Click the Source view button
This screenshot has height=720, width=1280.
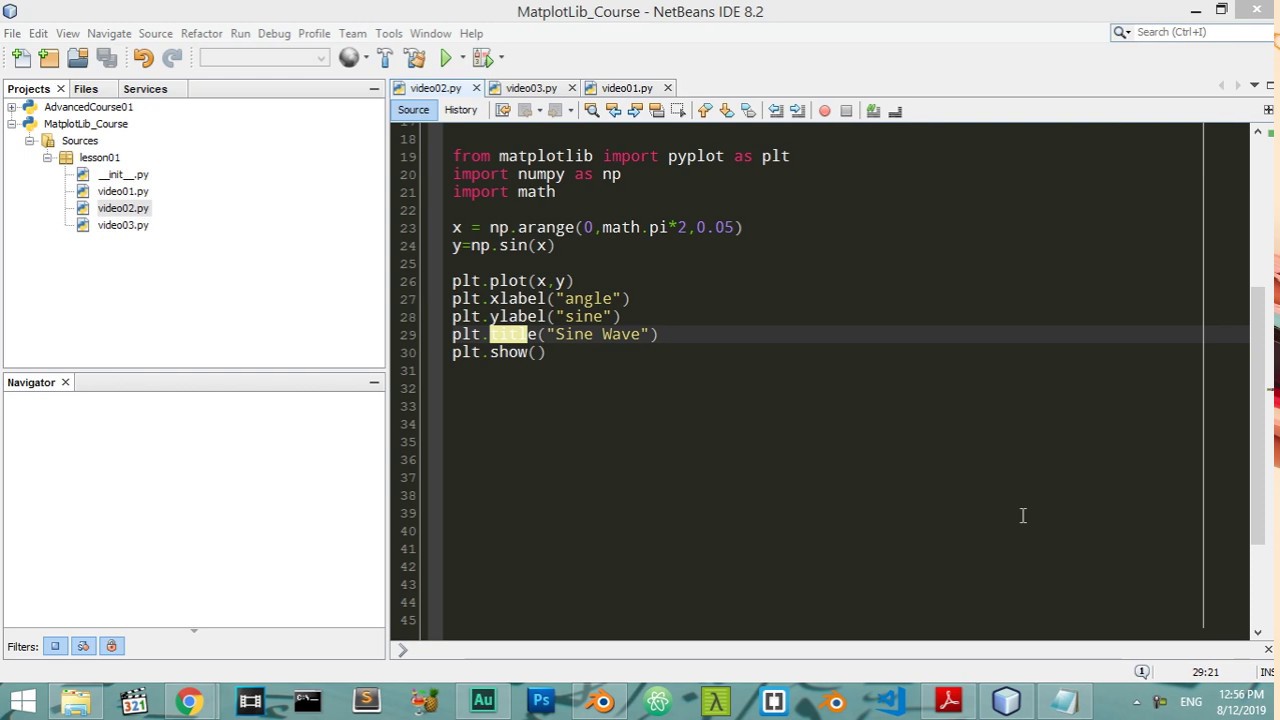413,110
